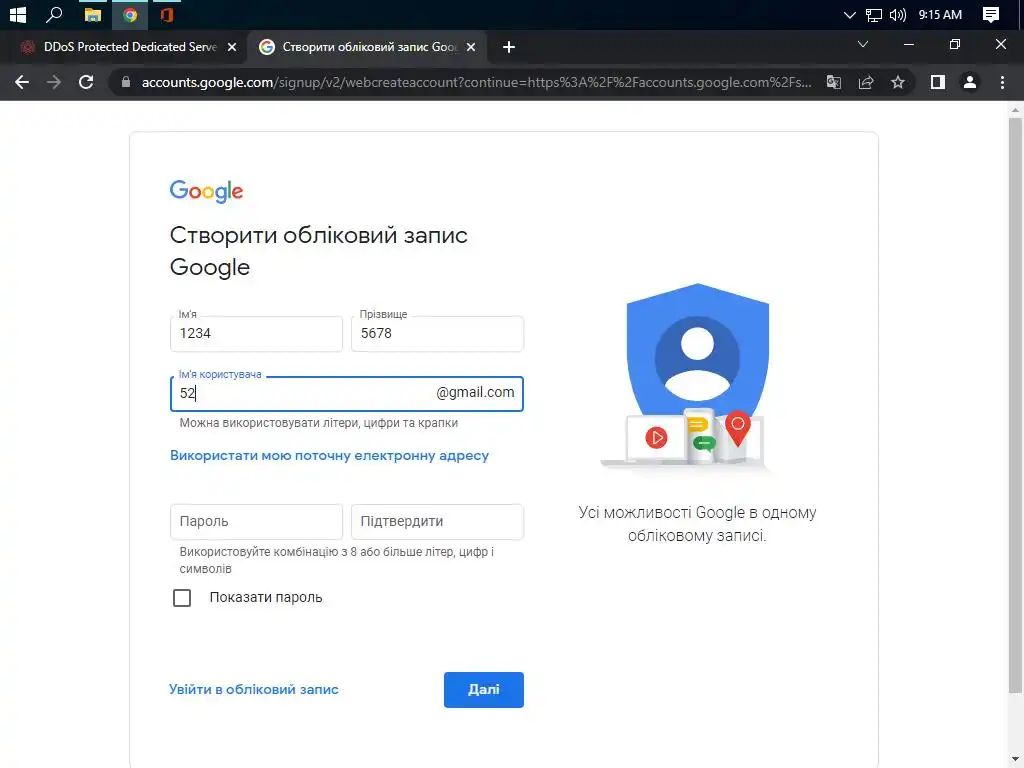This screenshot has width=1024, height=768.
Task: Open the Chrome profile menu
Action: (970, 82)
